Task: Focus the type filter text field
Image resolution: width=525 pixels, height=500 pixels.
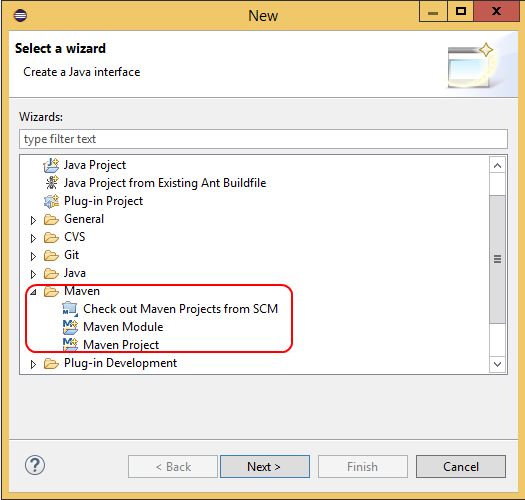Action: click(263, 139)
